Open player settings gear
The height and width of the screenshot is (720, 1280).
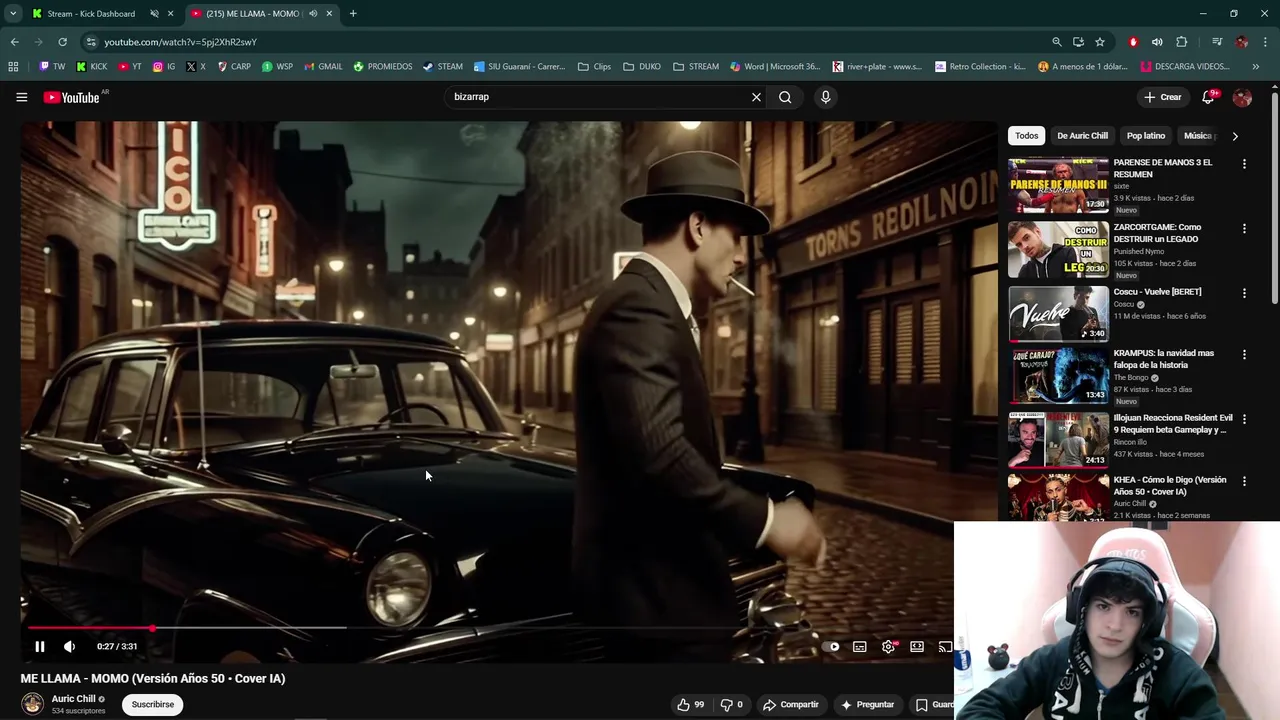(x=888, y=646)
